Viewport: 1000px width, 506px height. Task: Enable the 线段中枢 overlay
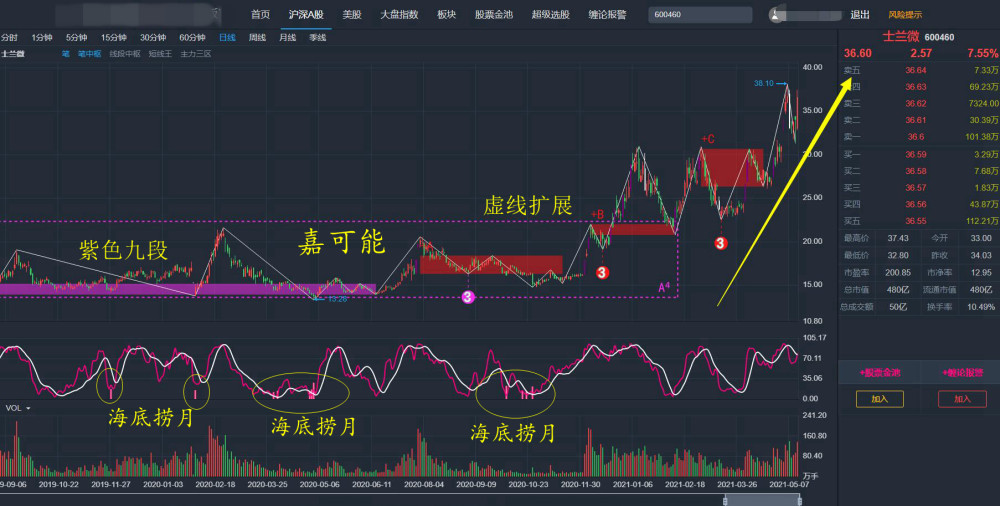(x=125, y=54)
